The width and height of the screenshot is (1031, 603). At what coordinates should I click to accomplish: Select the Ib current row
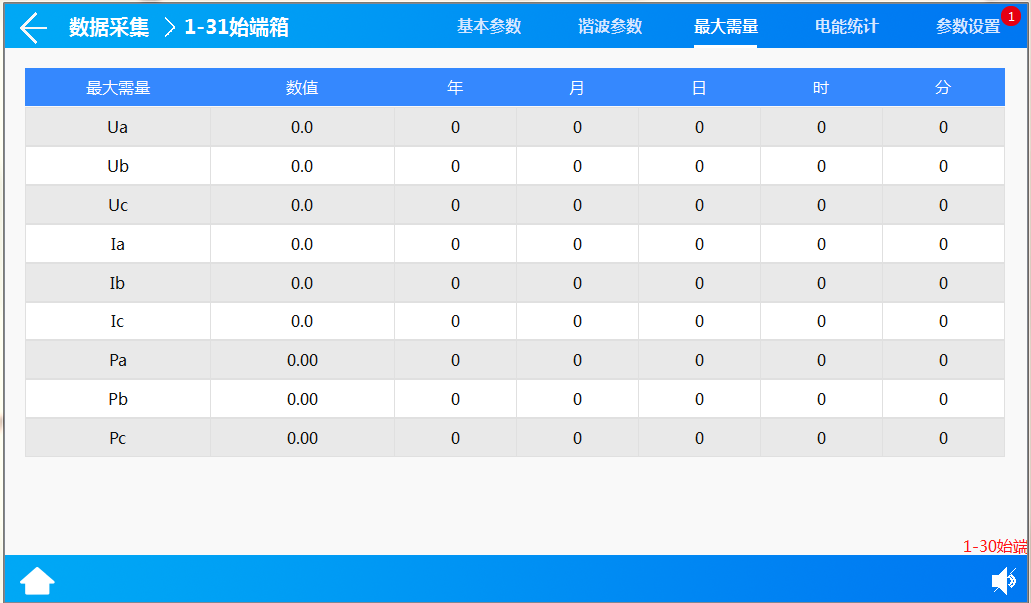[x=117, y=282]
